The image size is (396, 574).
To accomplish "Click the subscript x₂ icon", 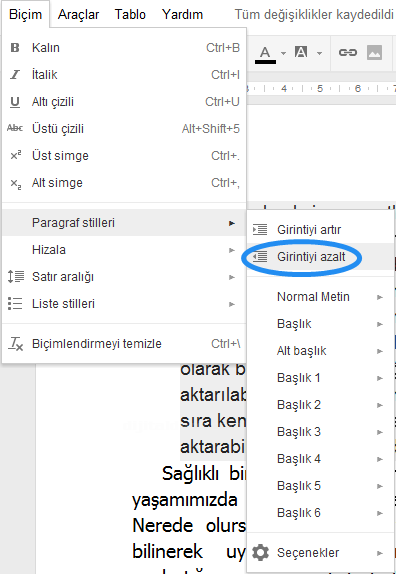I will [15, 183].
